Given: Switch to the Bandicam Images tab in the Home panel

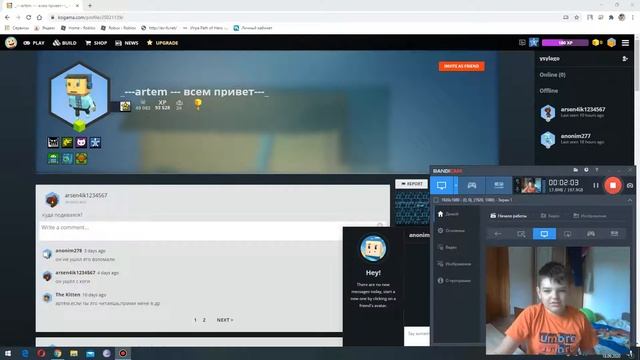Looking at the screenshot, I should tap(590, 216).
